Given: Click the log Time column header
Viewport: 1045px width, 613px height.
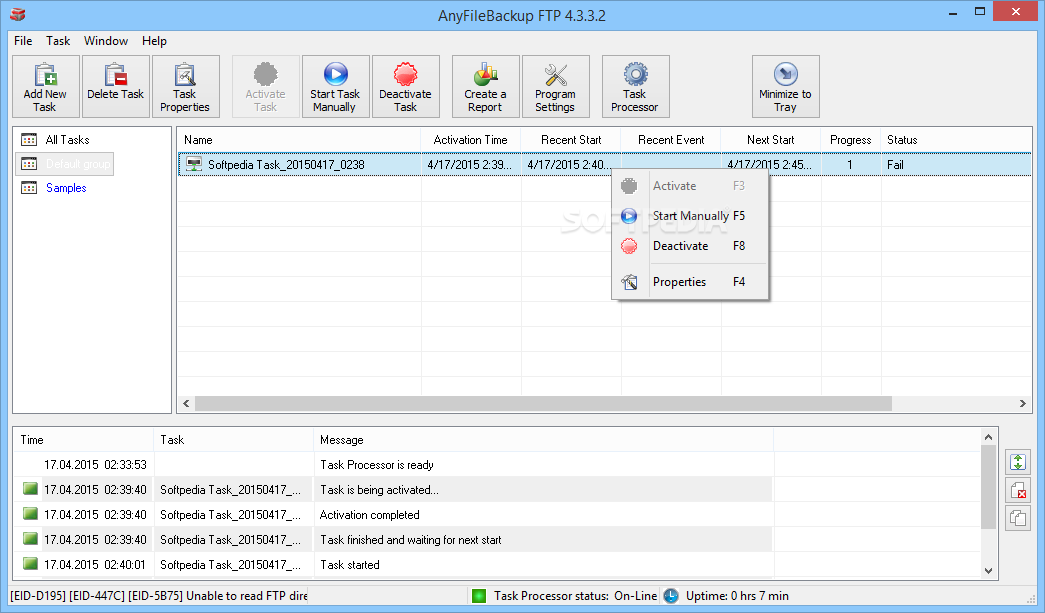Looking at the screenshot, I should click(83, 440).
